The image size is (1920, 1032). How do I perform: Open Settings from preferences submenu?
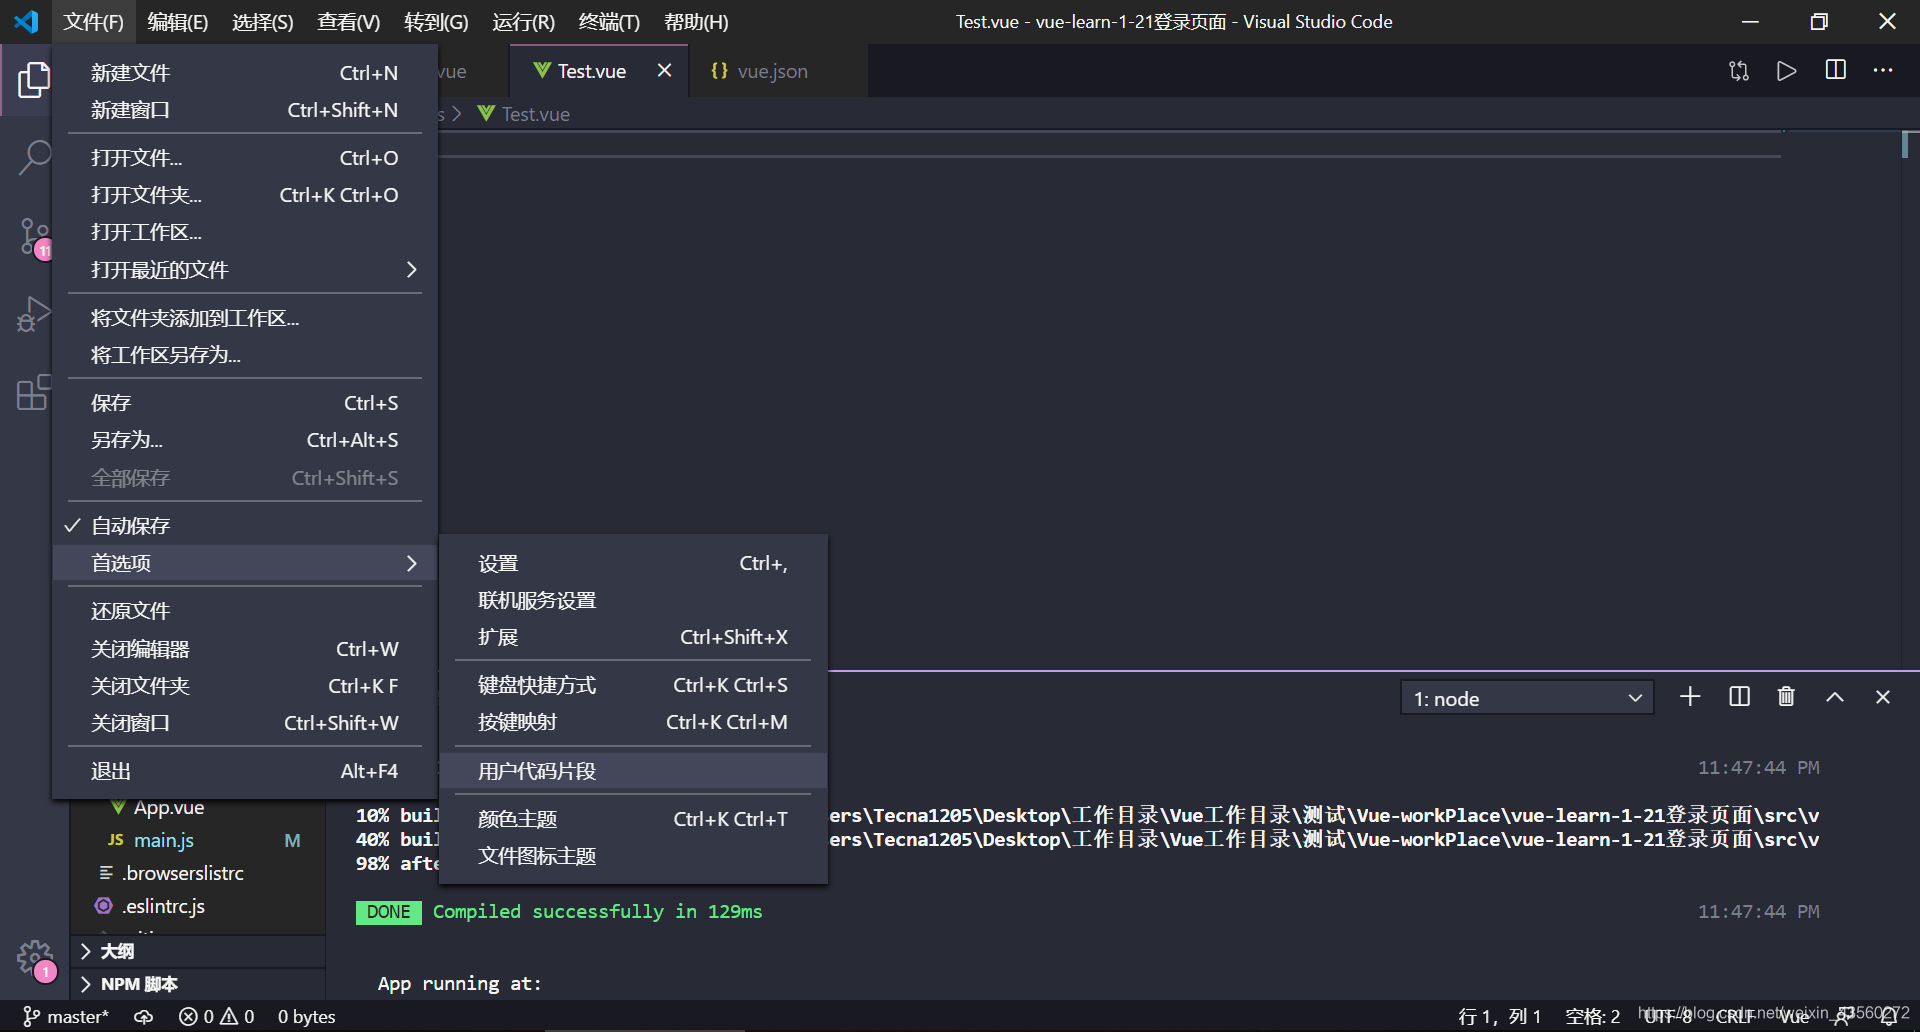click(633, 564)
